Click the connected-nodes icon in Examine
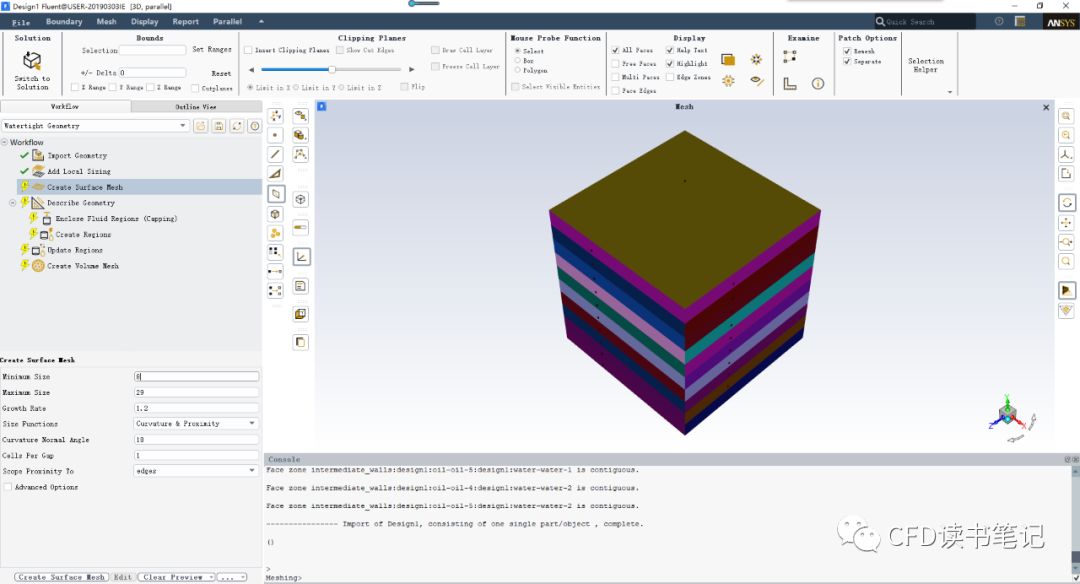Viewport: 1080px width, 584px height. coord(790,56)
